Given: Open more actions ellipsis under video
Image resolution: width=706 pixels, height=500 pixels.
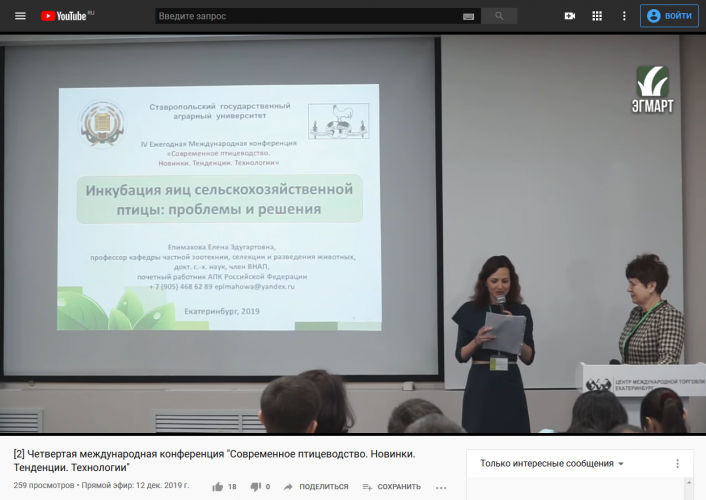Looking at the screenshot, I should pyautogui.click(x=441, y=487).
